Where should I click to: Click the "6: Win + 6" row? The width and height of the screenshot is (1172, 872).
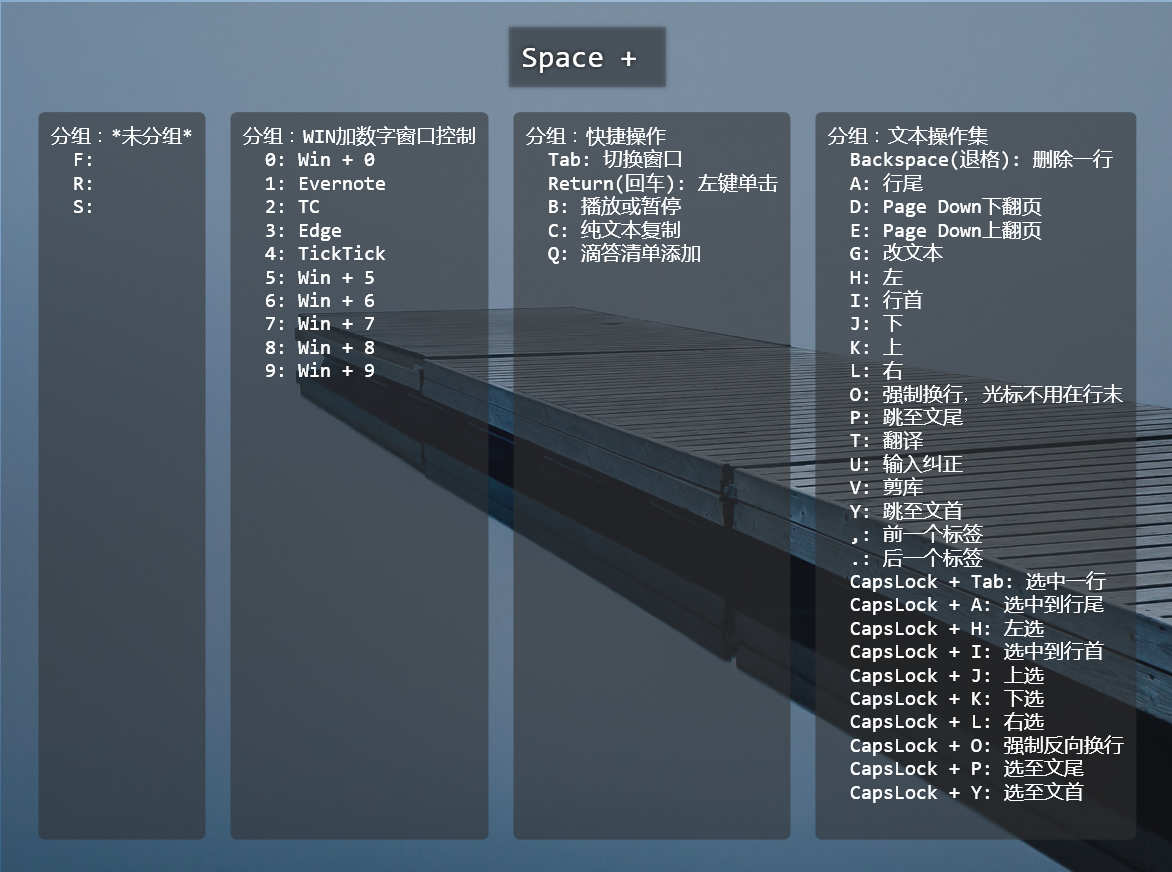point(320,301)
